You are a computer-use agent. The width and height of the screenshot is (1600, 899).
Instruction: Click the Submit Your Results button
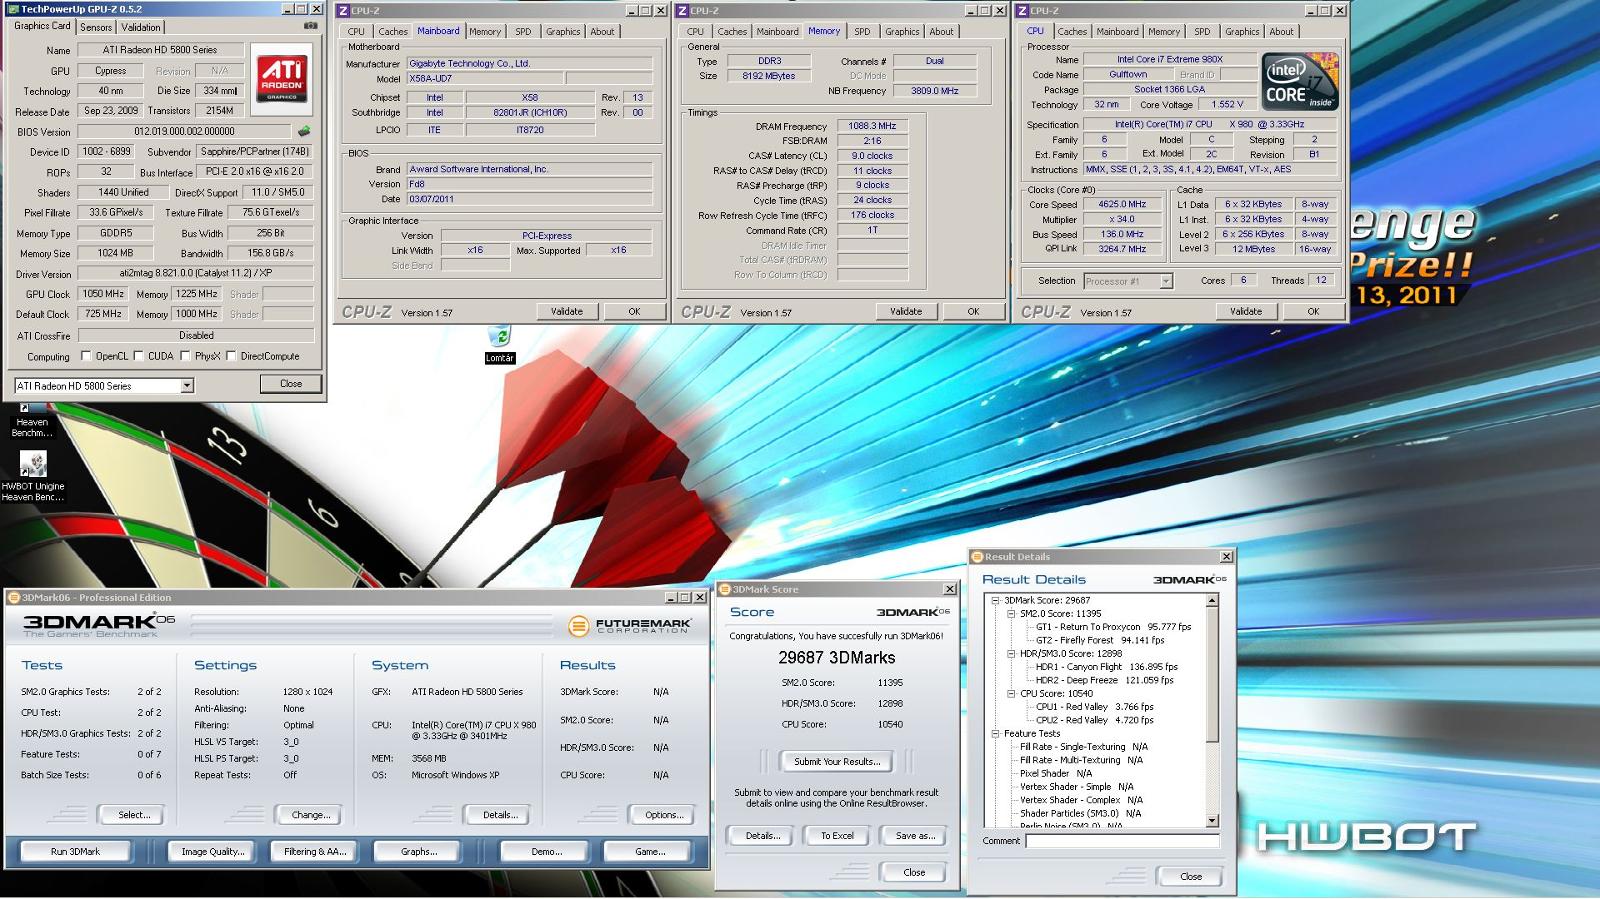(837, 762)
